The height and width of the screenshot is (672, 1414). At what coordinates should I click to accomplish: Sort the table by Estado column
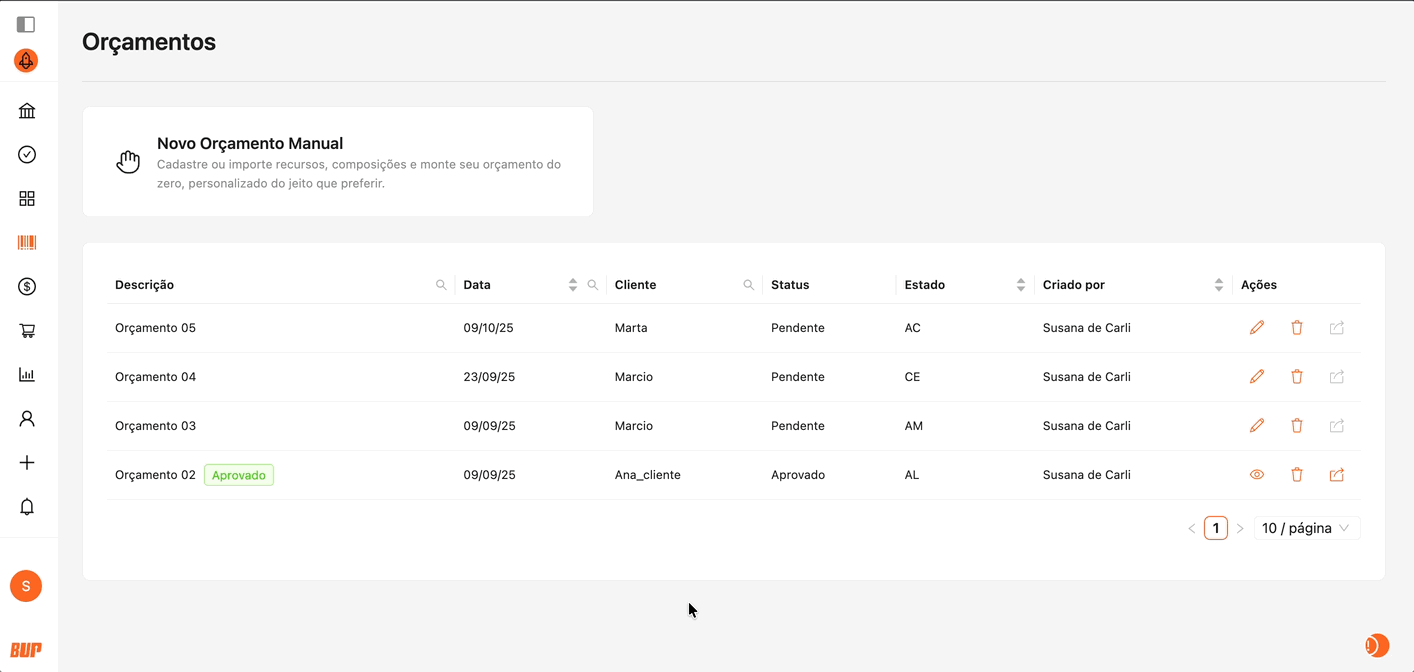pyautogui.click(x=1021, y=285)
